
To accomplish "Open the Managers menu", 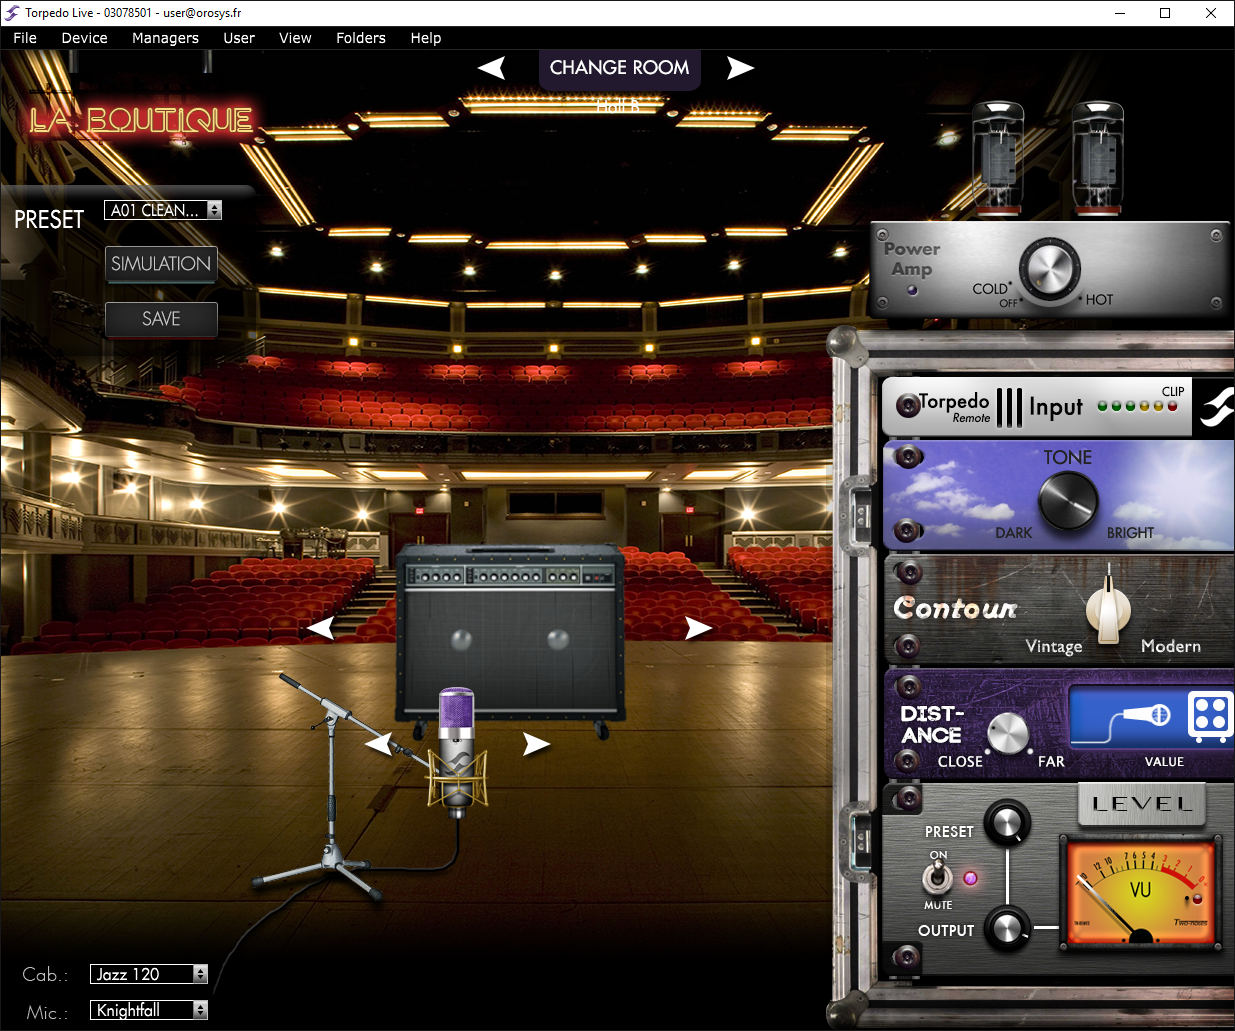I will (165, 38).
